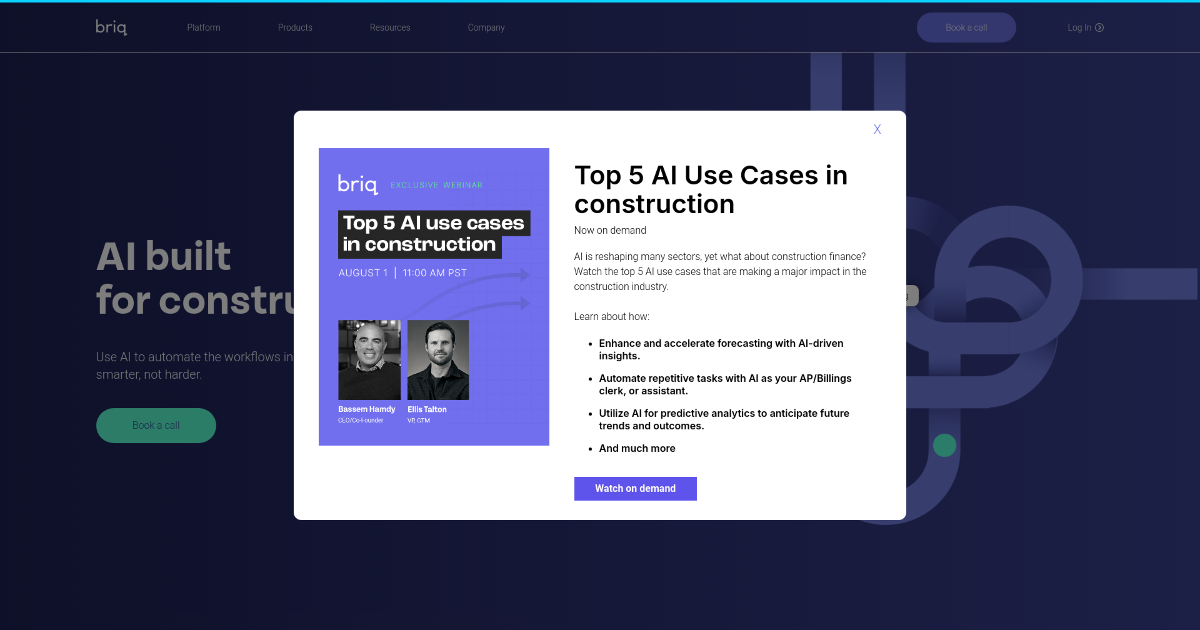
Task: Select Bassem Hamdy's speaker photo
Action: click(x=369, y=359)
